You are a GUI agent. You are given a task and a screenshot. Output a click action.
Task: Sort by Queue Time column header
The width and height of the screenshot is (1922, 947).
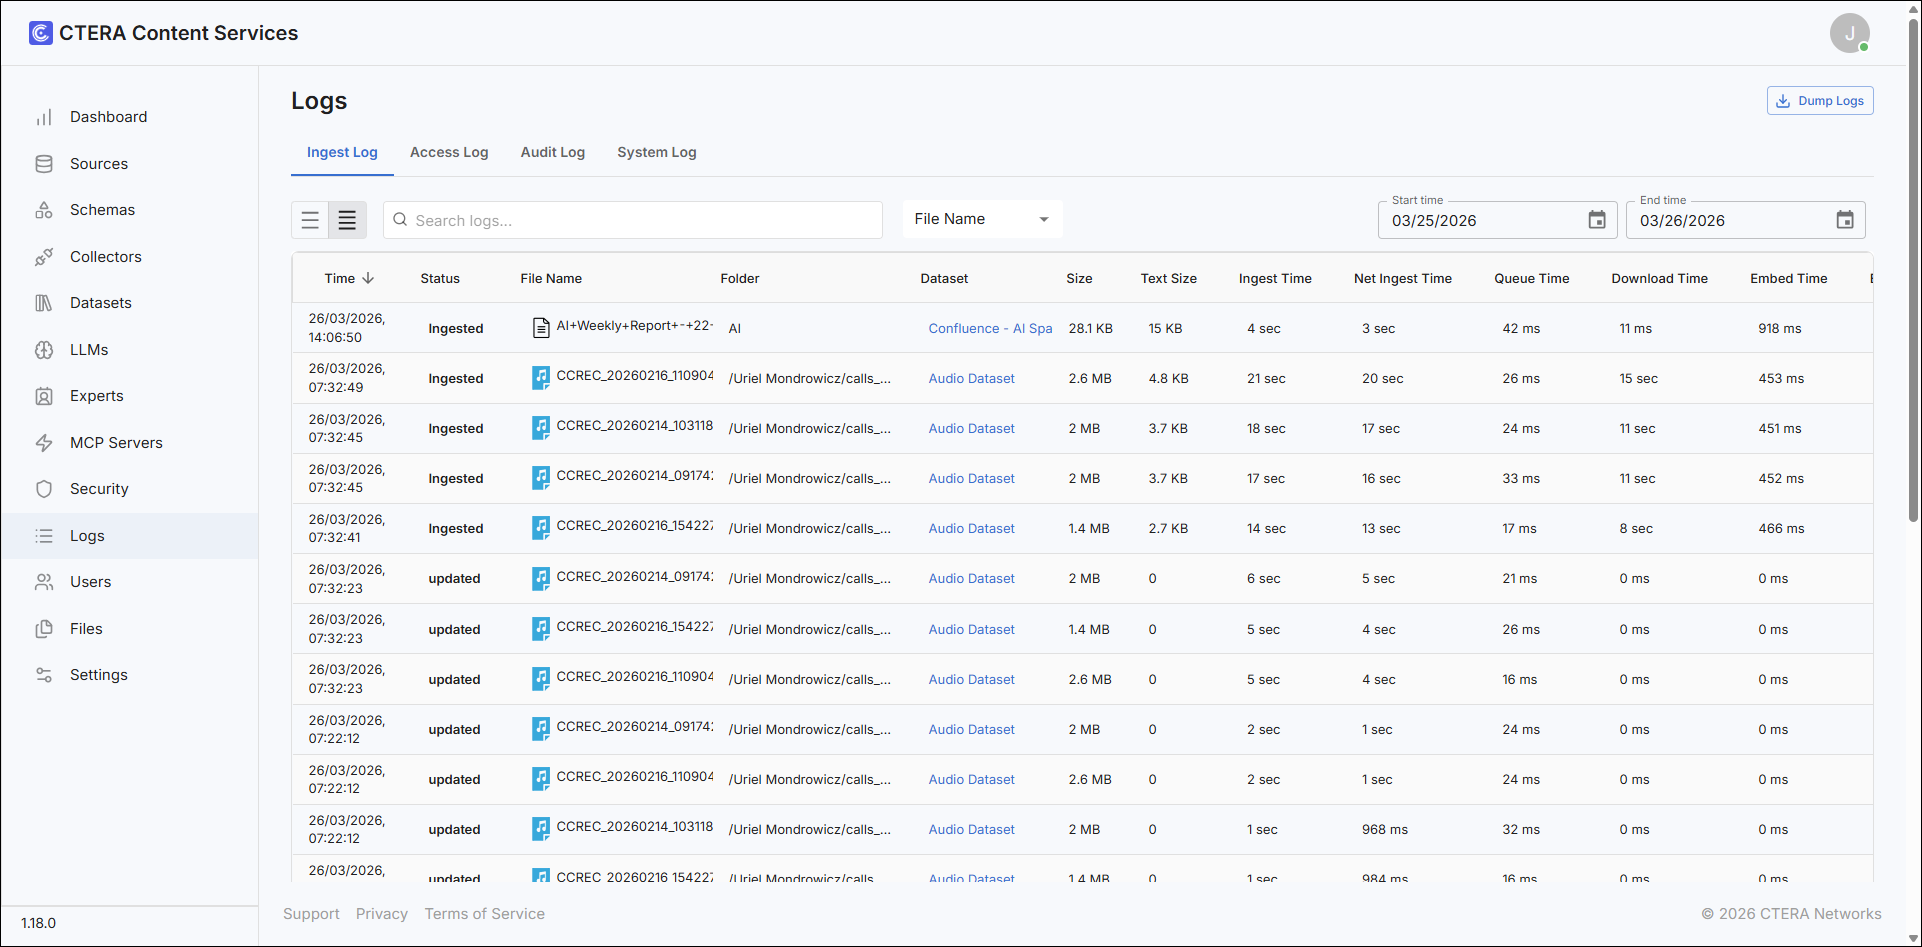pos(1532,278)
